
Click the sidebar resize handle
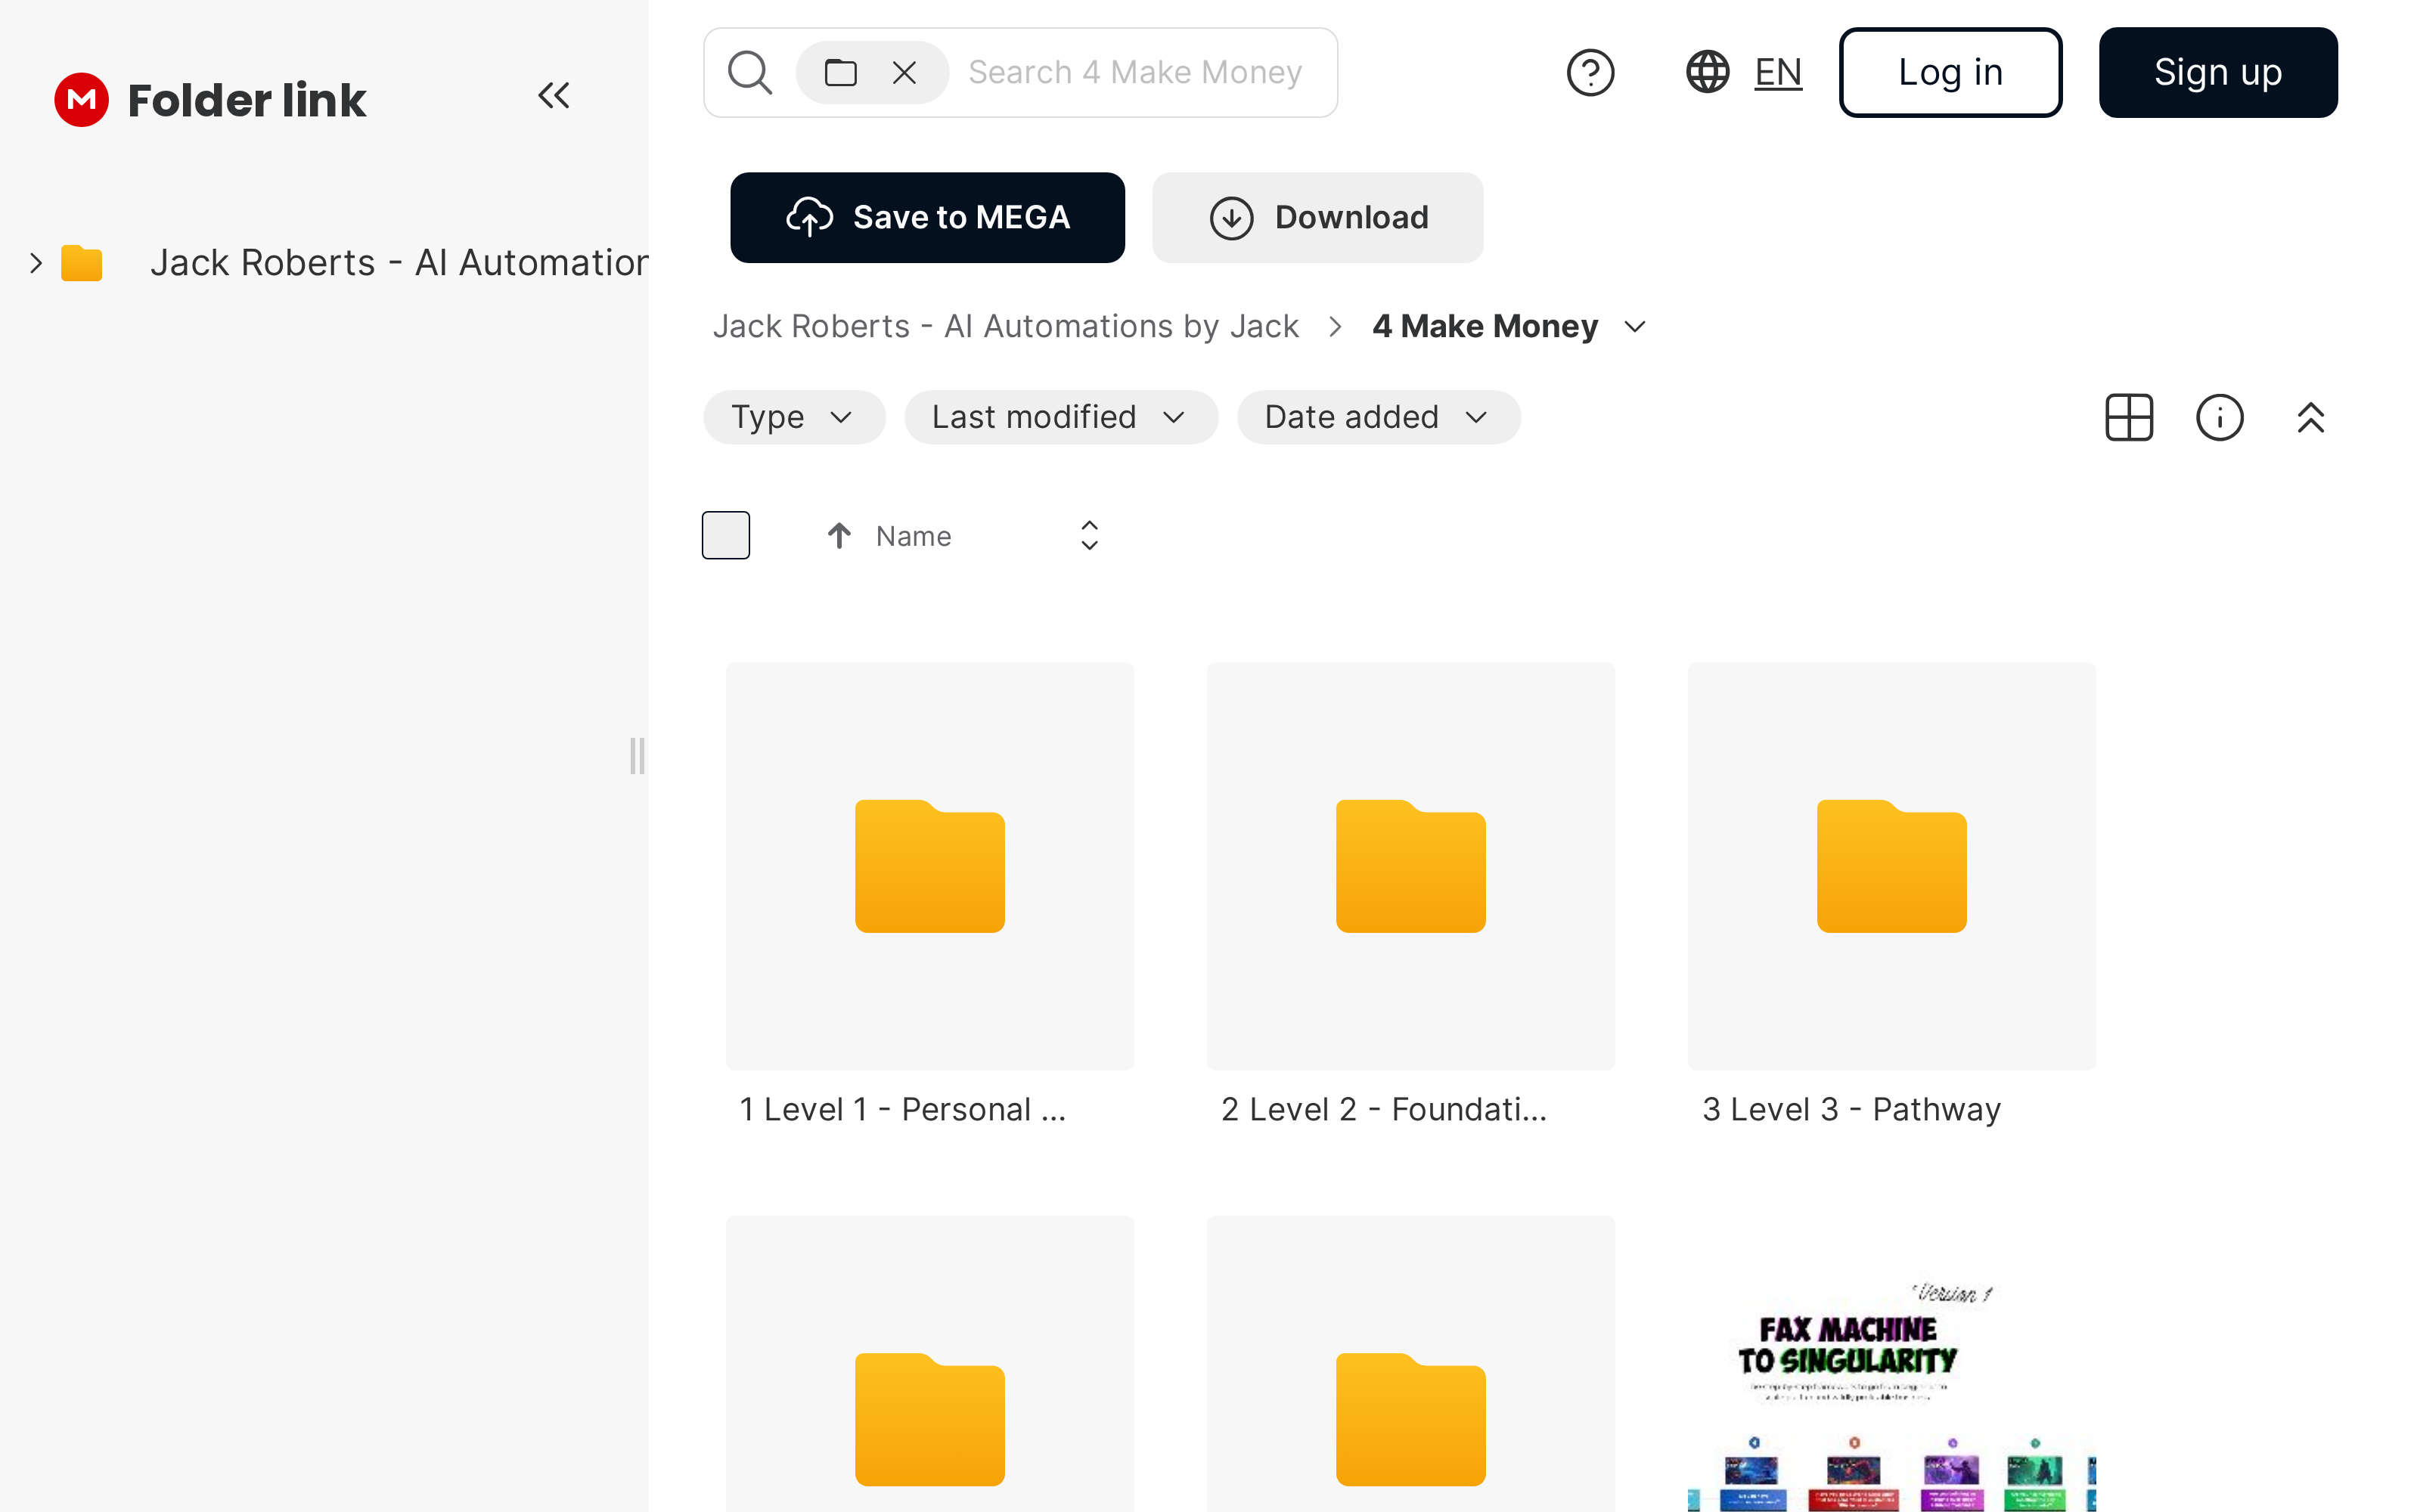(x=637, y=756)
